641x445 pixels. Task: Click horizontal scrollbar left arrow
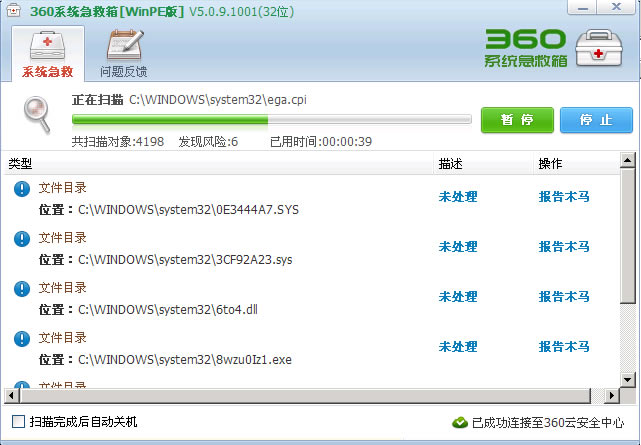click(x=11, y=395)
